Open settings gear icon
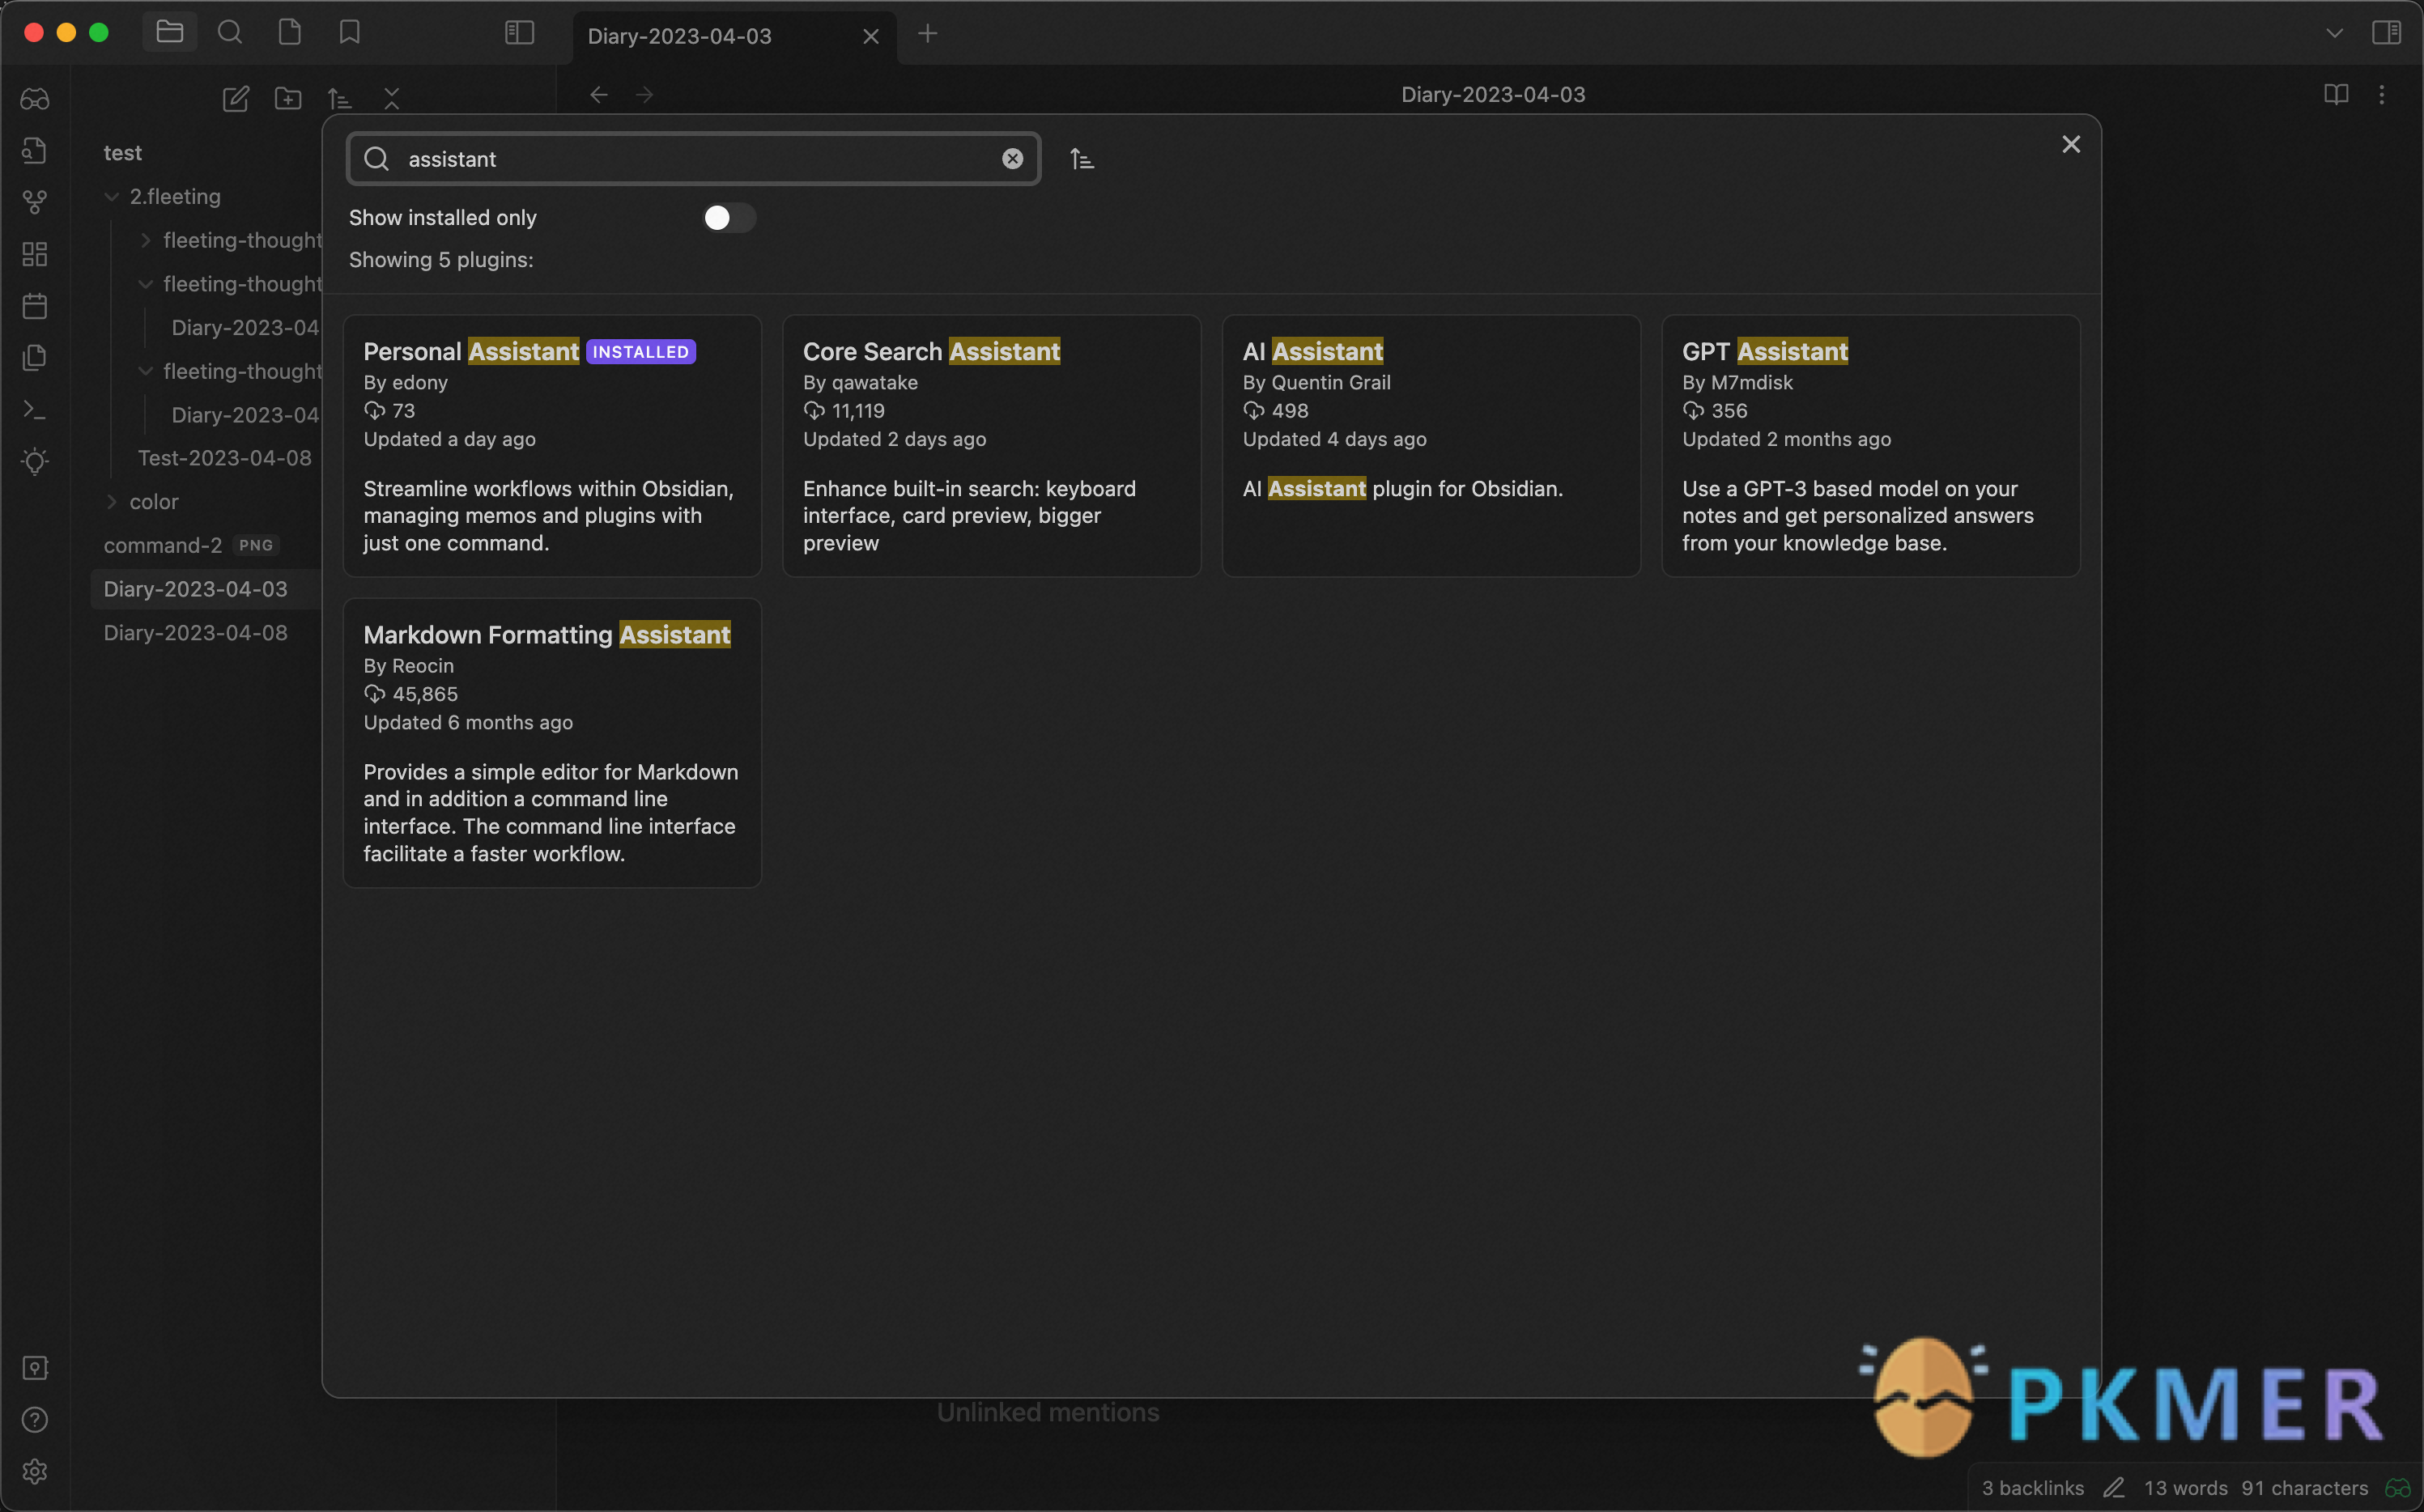The height and width of the screenshot is (1512, 2424). pos(35,1471)
